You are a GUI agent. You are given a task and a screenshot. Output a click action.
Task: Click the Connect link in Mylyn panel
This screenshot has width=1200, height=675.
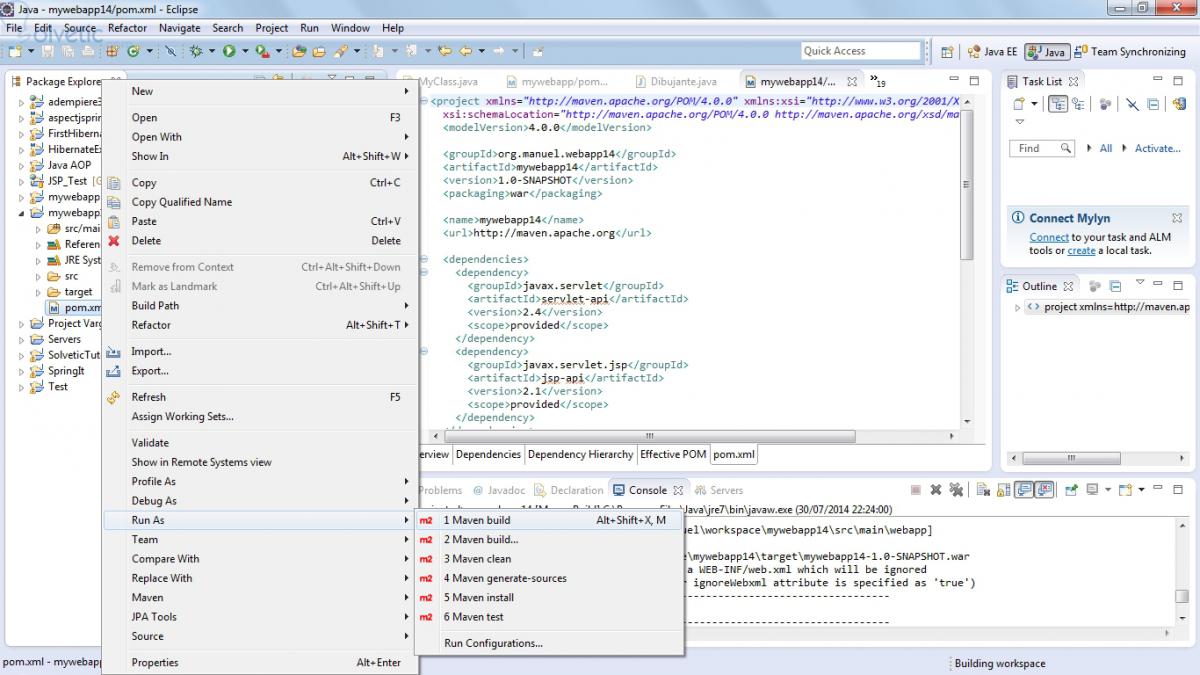[x=1049, y=237]
